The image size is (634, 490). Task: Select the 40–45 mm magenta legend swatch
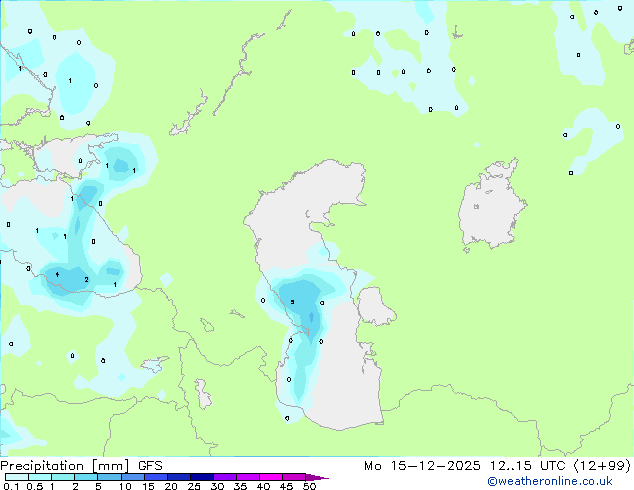point(271,477)
